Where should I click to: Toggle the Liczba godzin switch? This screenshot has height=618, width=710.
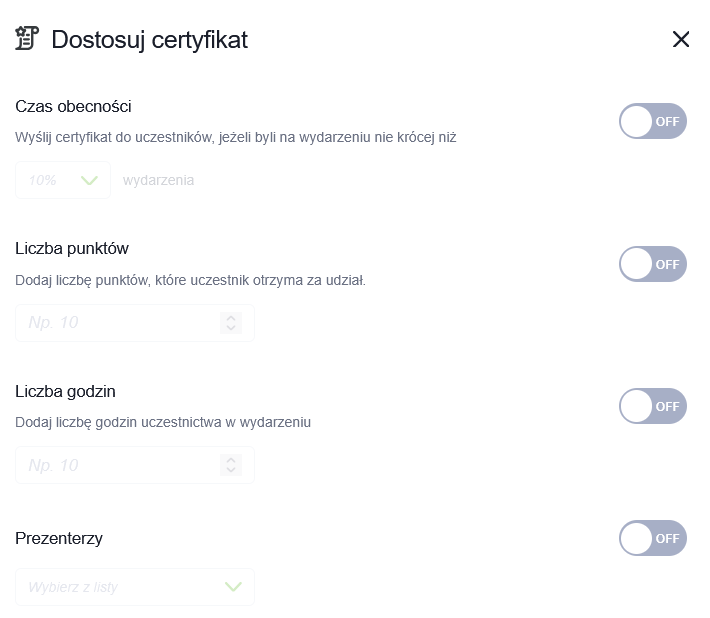(x=652, y=406)
